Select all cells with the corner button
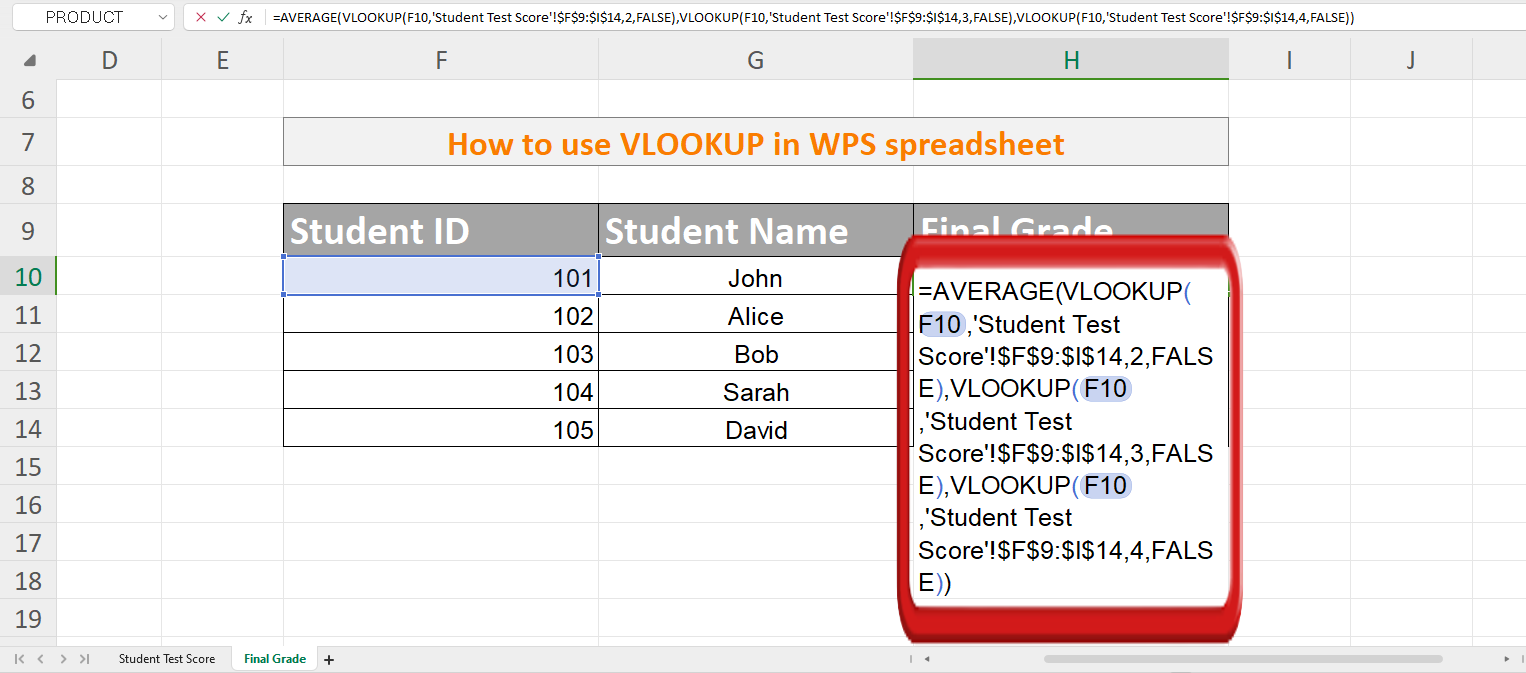 (x=29, y=59)
